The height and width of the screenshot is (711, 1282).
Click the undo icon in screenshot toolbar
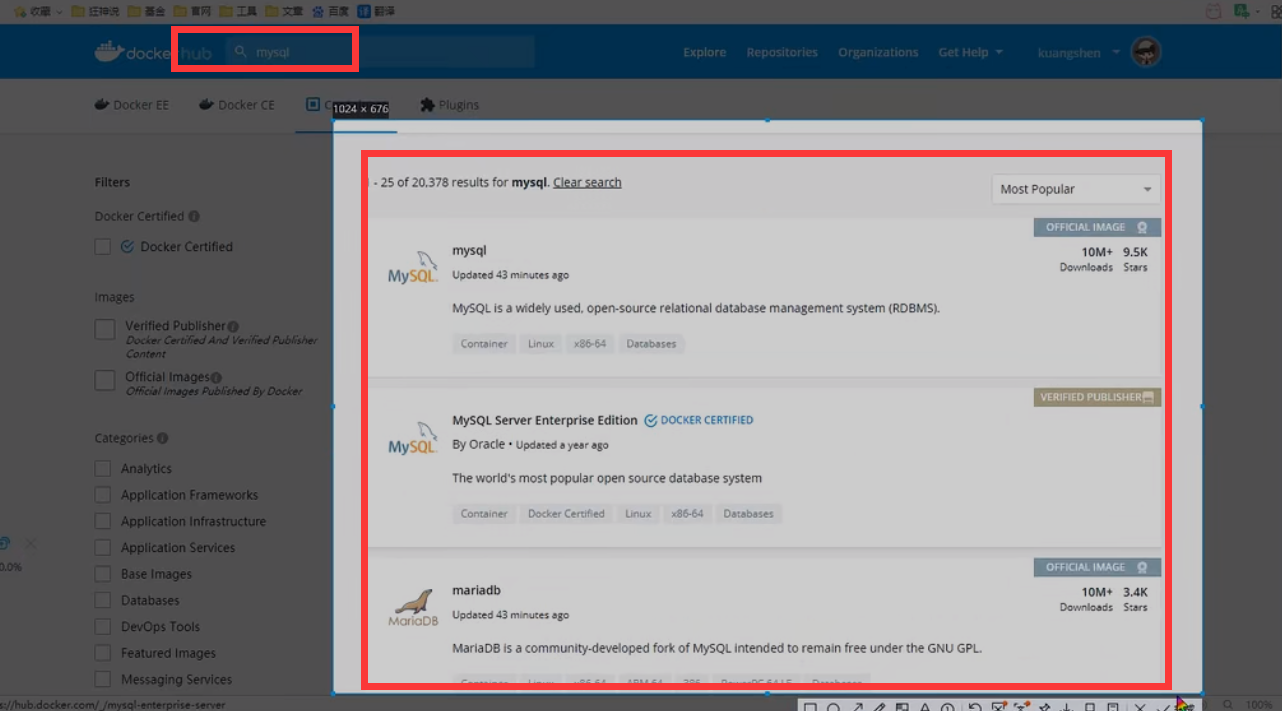click(x=975, y=706)
